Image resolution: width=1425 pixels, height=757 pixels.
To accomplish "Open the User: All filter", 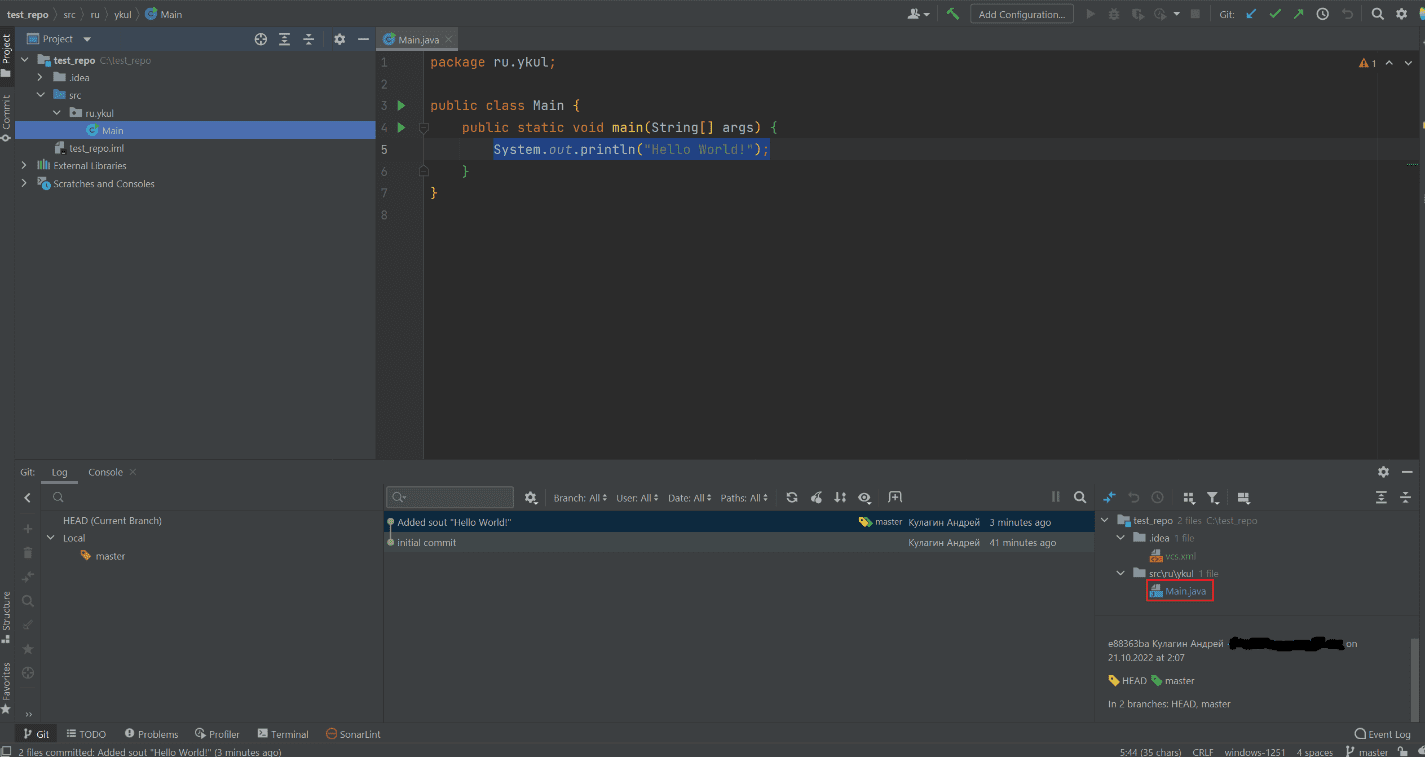I will (638, 498).
